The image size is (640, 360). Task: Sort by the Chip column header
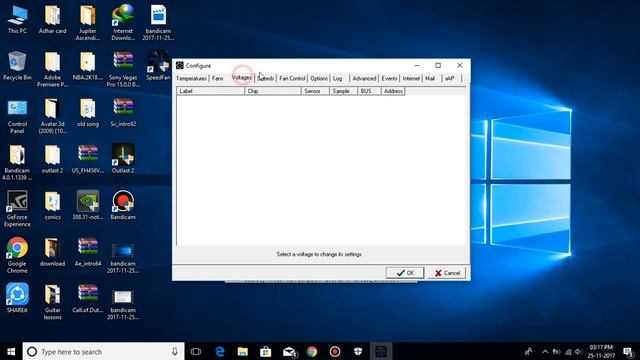point(273,91)
